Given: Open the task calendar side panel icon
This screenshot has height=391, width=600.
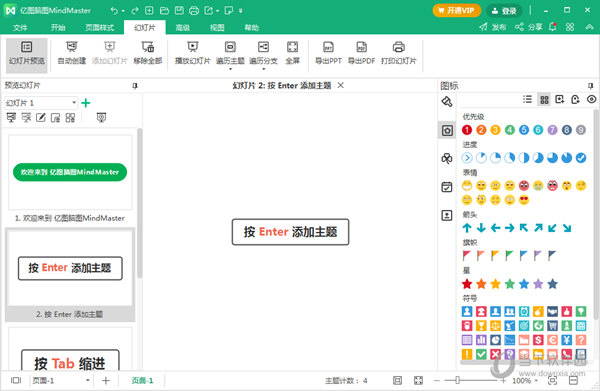Looking at the screenshot, I should click(447, 187).
